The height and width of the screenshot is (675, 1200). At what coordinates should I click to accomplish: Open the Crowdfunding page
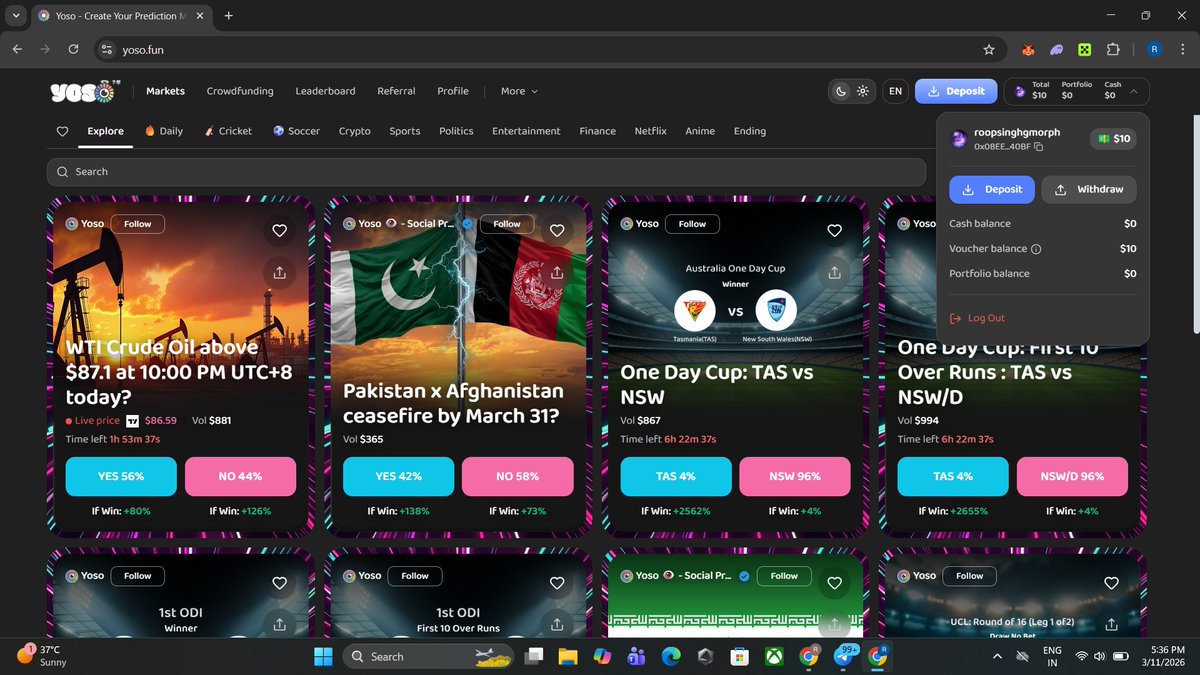[240, 91]
